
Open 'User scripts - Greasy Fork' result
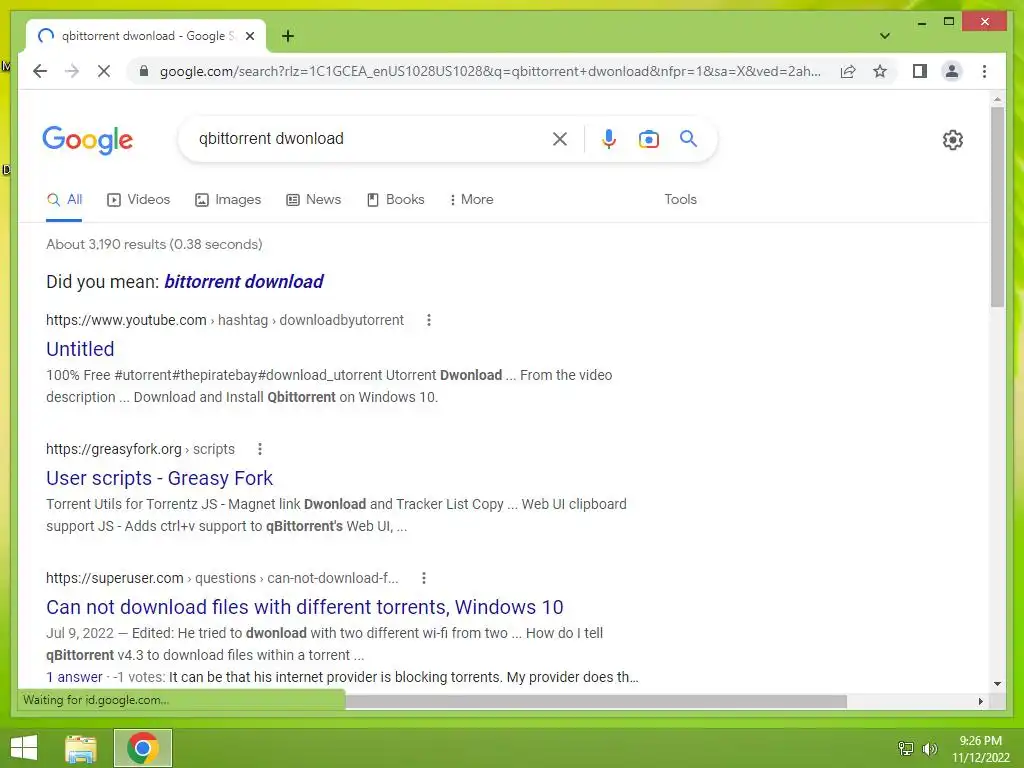[x=159, y=478]
